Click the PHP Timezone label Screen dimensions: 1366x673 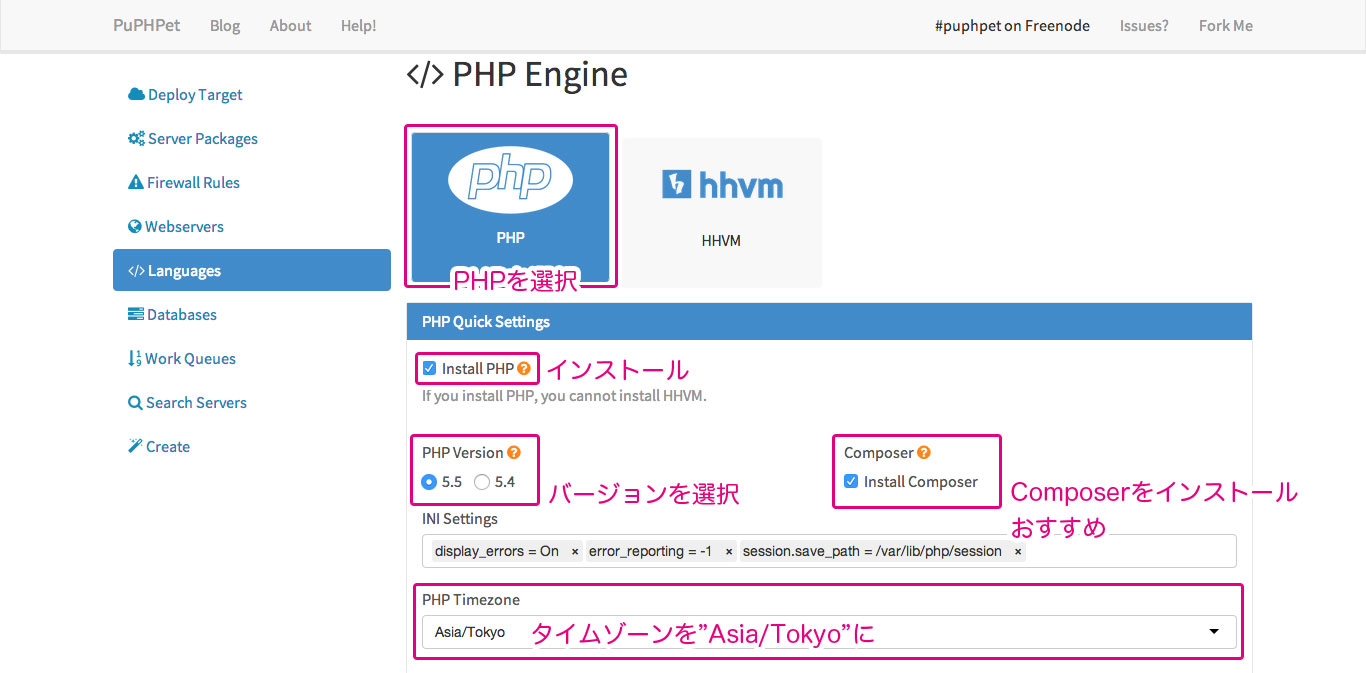[471, 600]
